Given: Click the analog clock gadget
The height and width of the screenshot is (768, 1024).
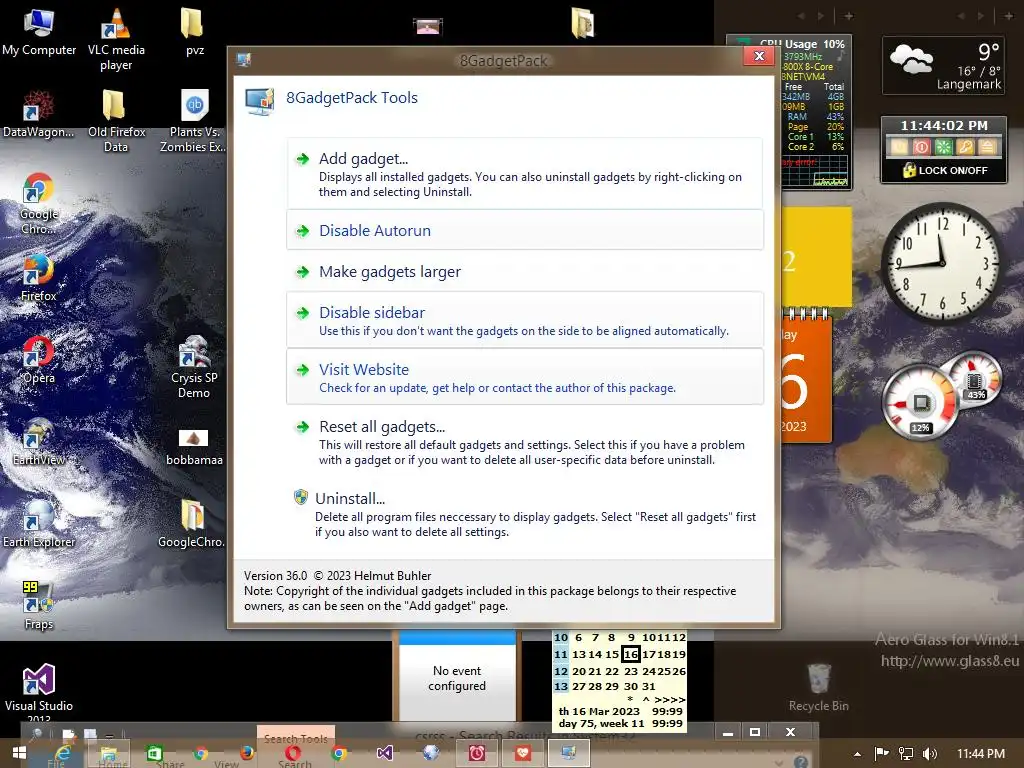Looking at the screenshot, I should pos(940,262).
